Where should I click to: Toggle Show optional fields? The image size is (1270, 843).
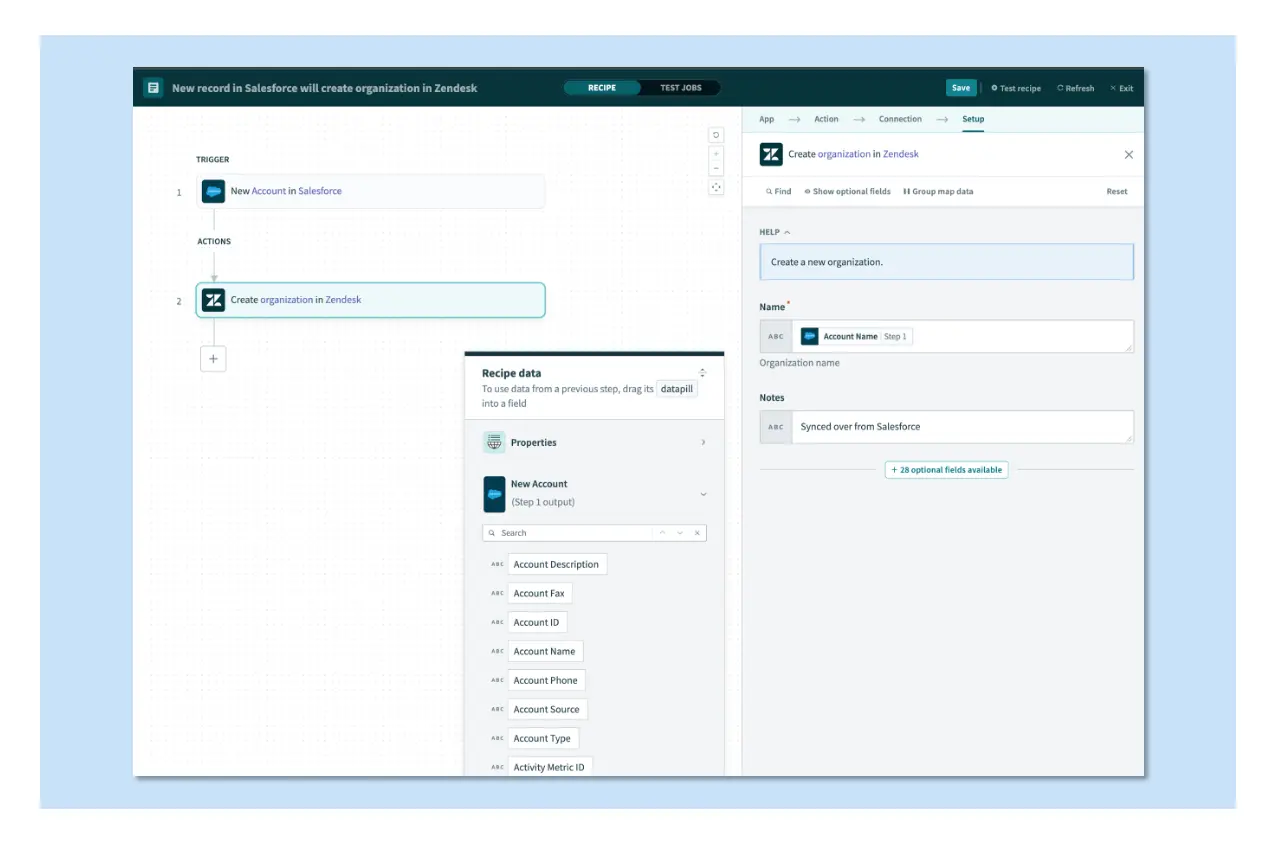[848, 191]
